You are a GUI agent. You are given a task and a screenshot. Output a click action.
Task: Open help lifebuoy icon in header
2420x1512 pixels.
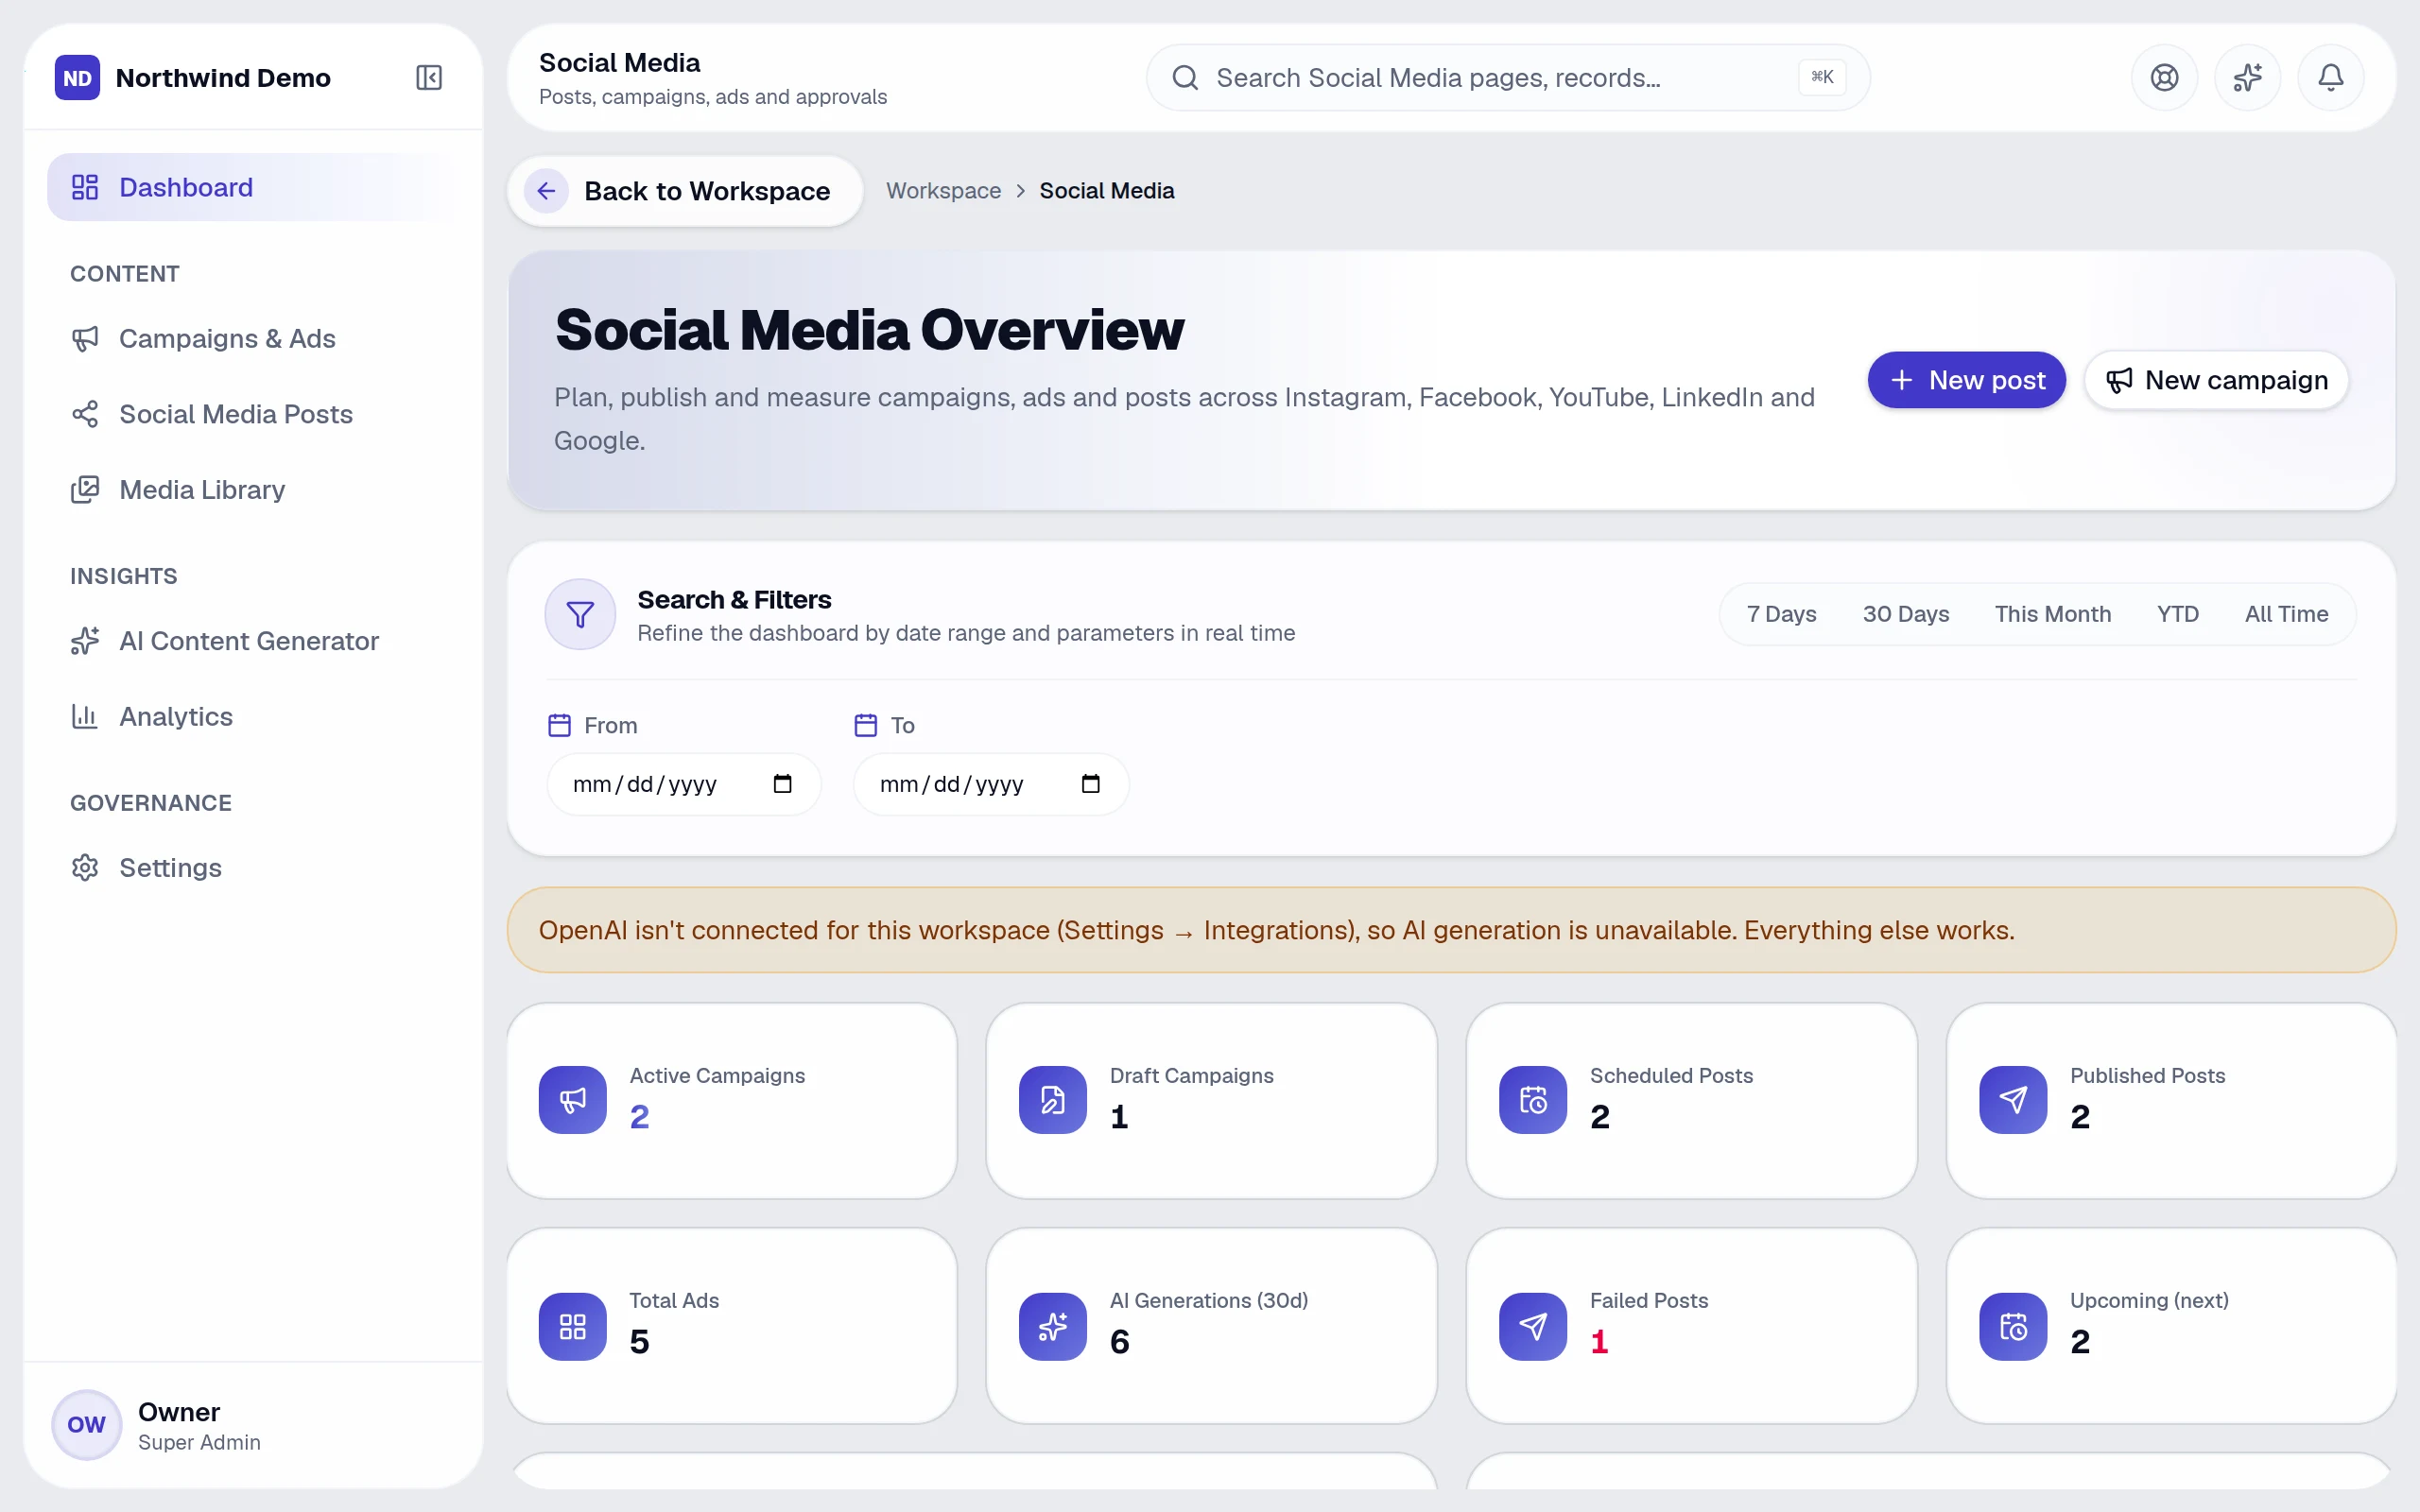pos(2164,78)
